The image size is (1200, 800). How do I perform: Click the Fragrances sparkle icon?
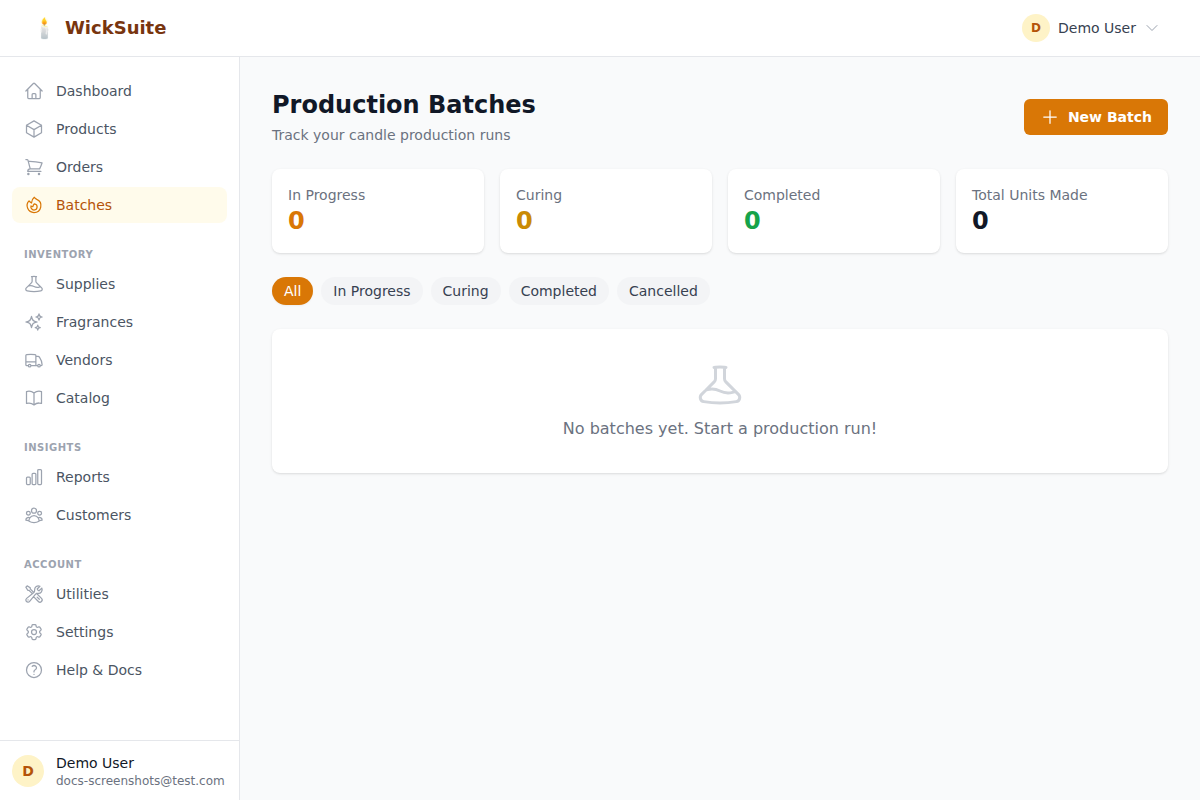coord(34,322)
